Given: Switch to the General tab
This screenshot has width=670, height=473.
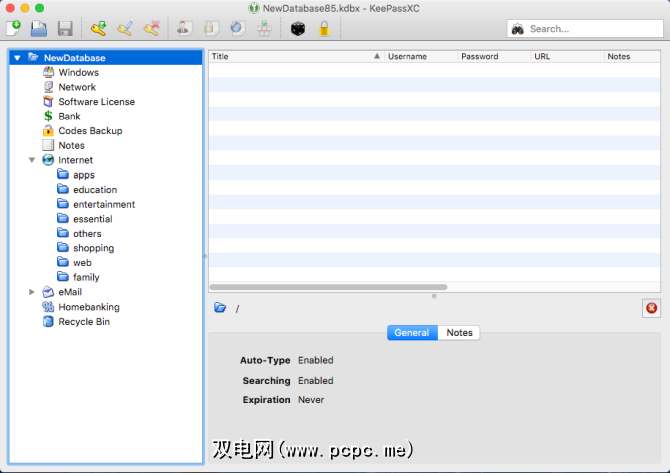Looking at the screenshot, I should coord(412,333).
